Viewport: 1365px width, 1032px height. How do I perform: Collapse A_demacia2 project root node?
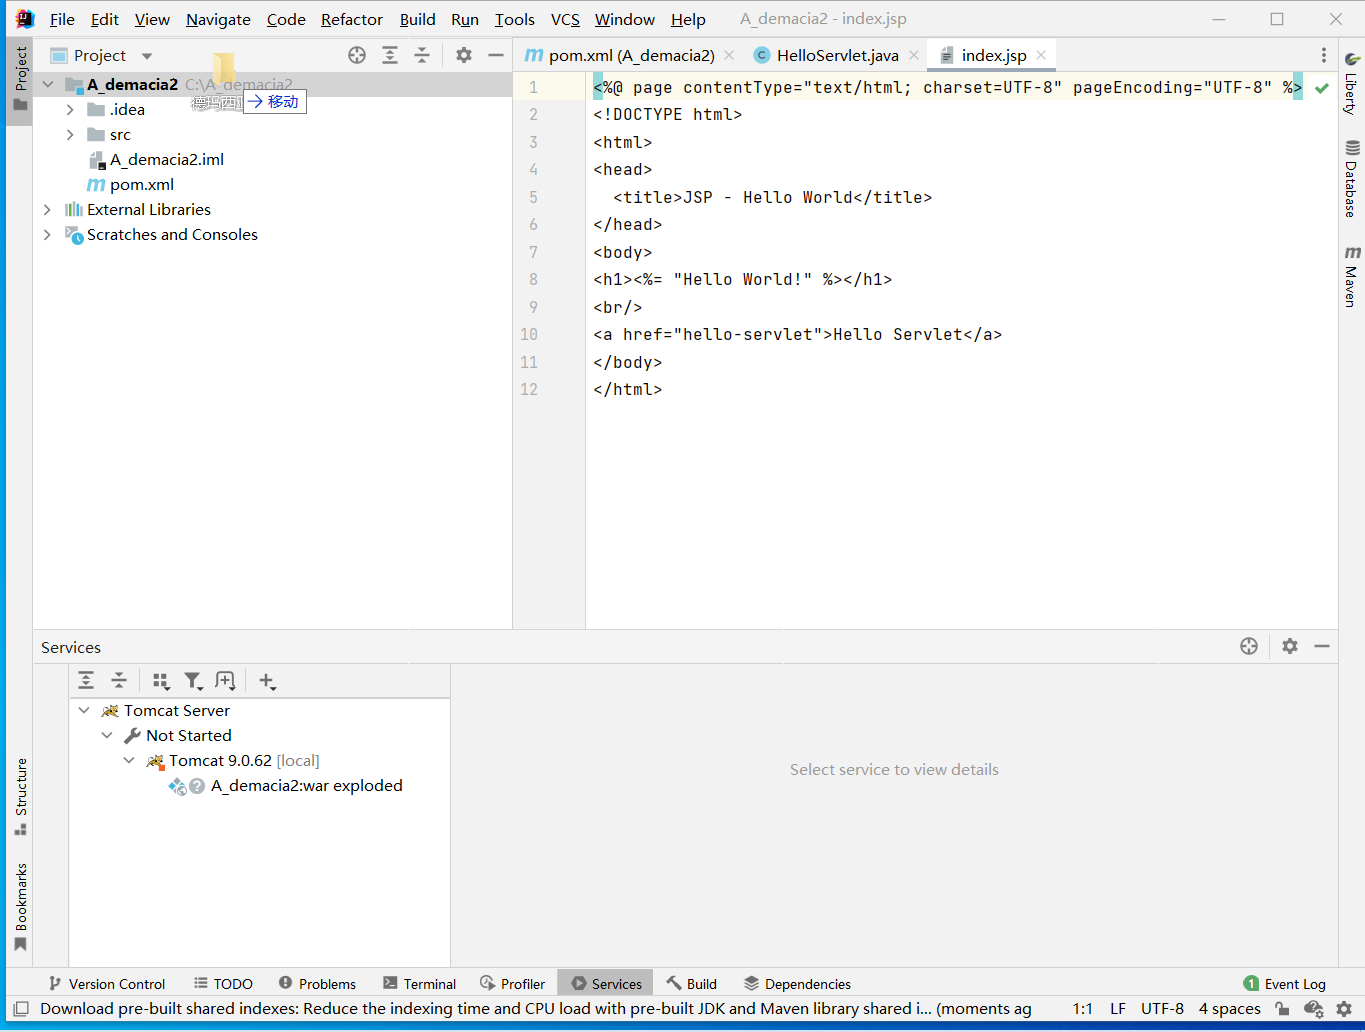48,85
